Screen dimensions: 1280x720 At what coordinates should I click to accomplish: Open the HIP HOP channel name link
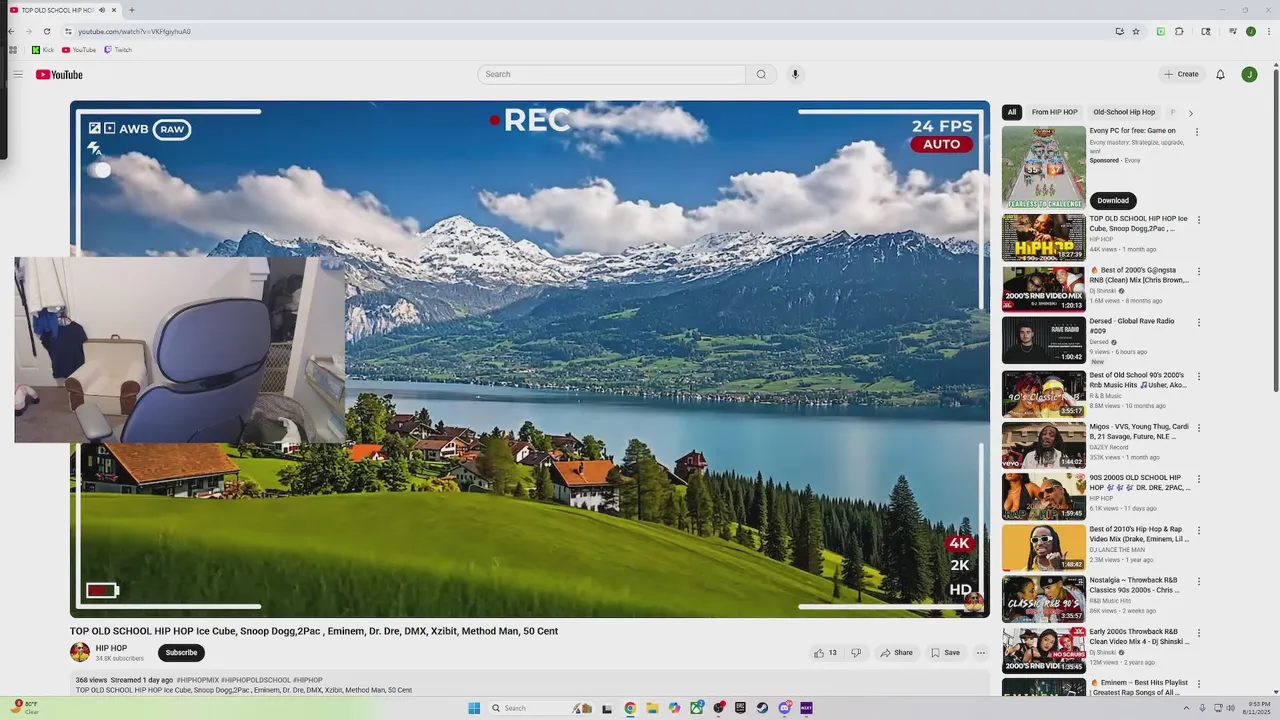click(111, 648)
